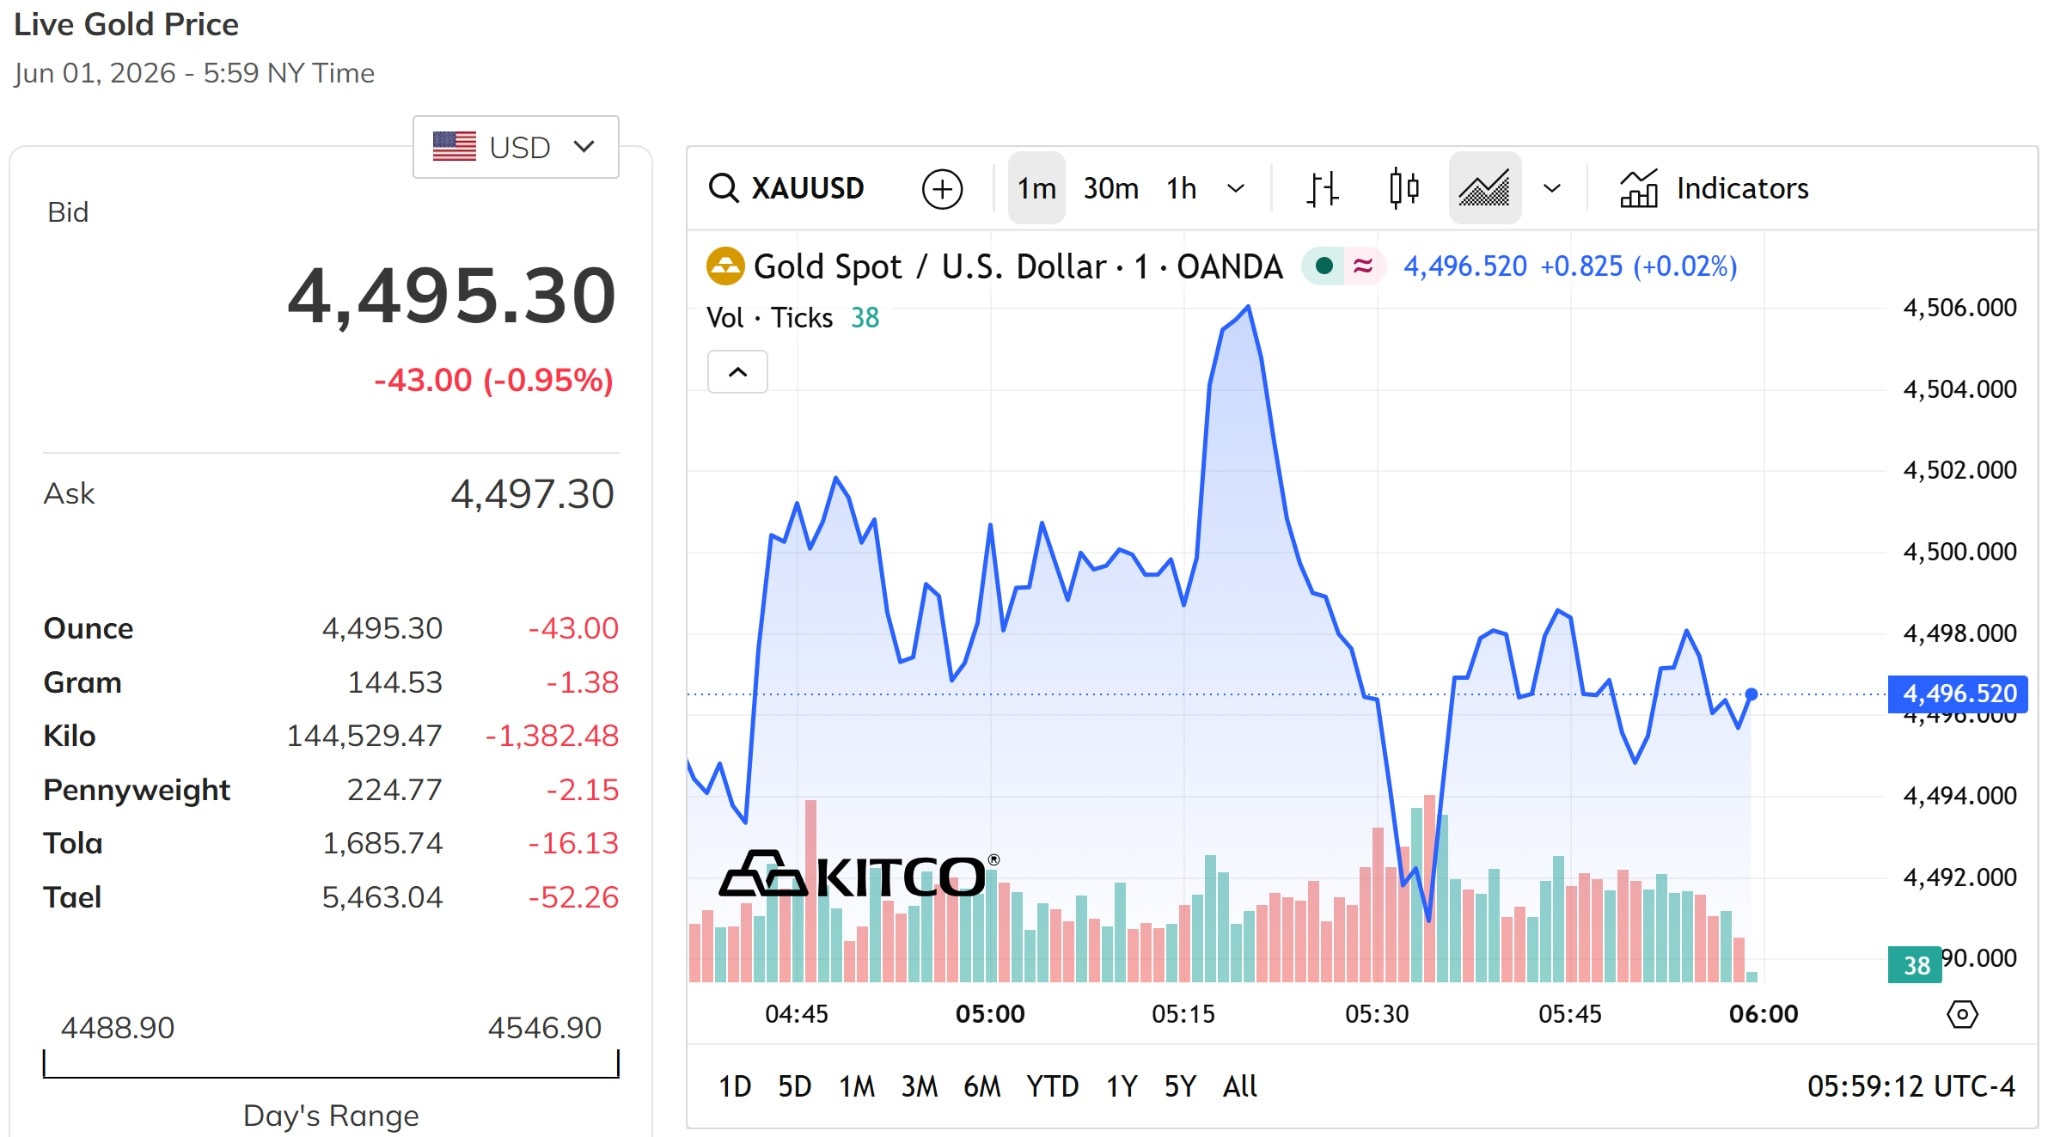This screenshot has height=1137, width=2048.
Task: Click the XAUUSD symbol search icon
Action: click(723, 188)
